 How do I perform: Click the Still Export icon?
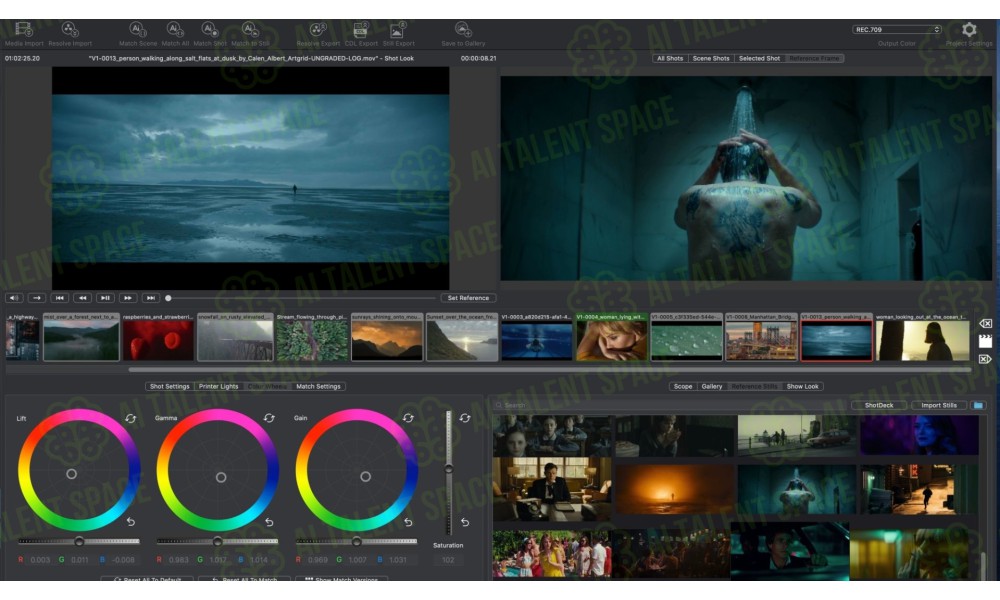point(398,29)
